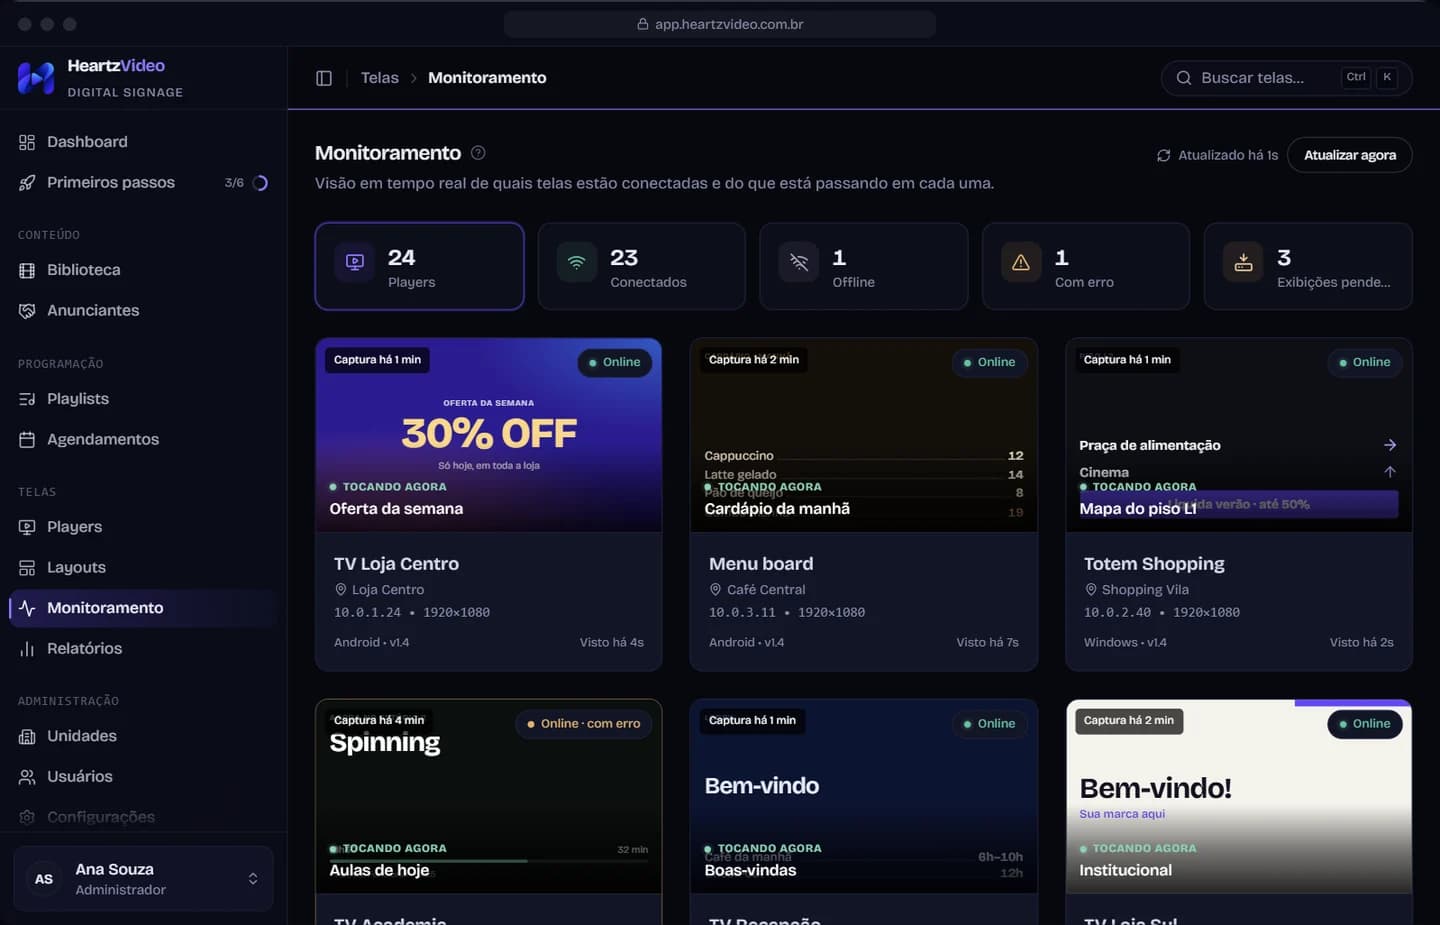The width and height of the screenshot is (1440, 925).
Task: Open the Institucional Bem-vindo! thumbnail
Action: [1239, 797]
